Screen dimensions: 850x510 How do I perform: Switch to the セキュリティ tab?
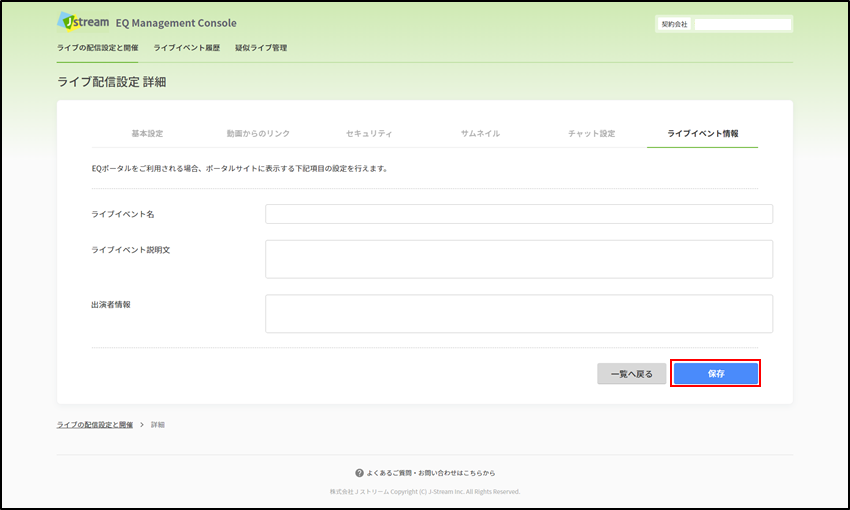click(x=369, y=133)
